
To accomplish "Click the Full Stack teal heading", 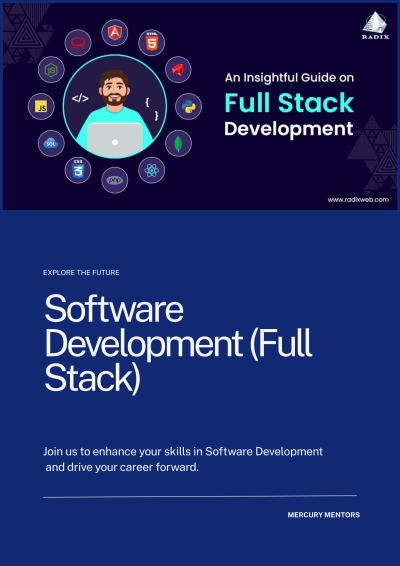I will pos(289,103).
